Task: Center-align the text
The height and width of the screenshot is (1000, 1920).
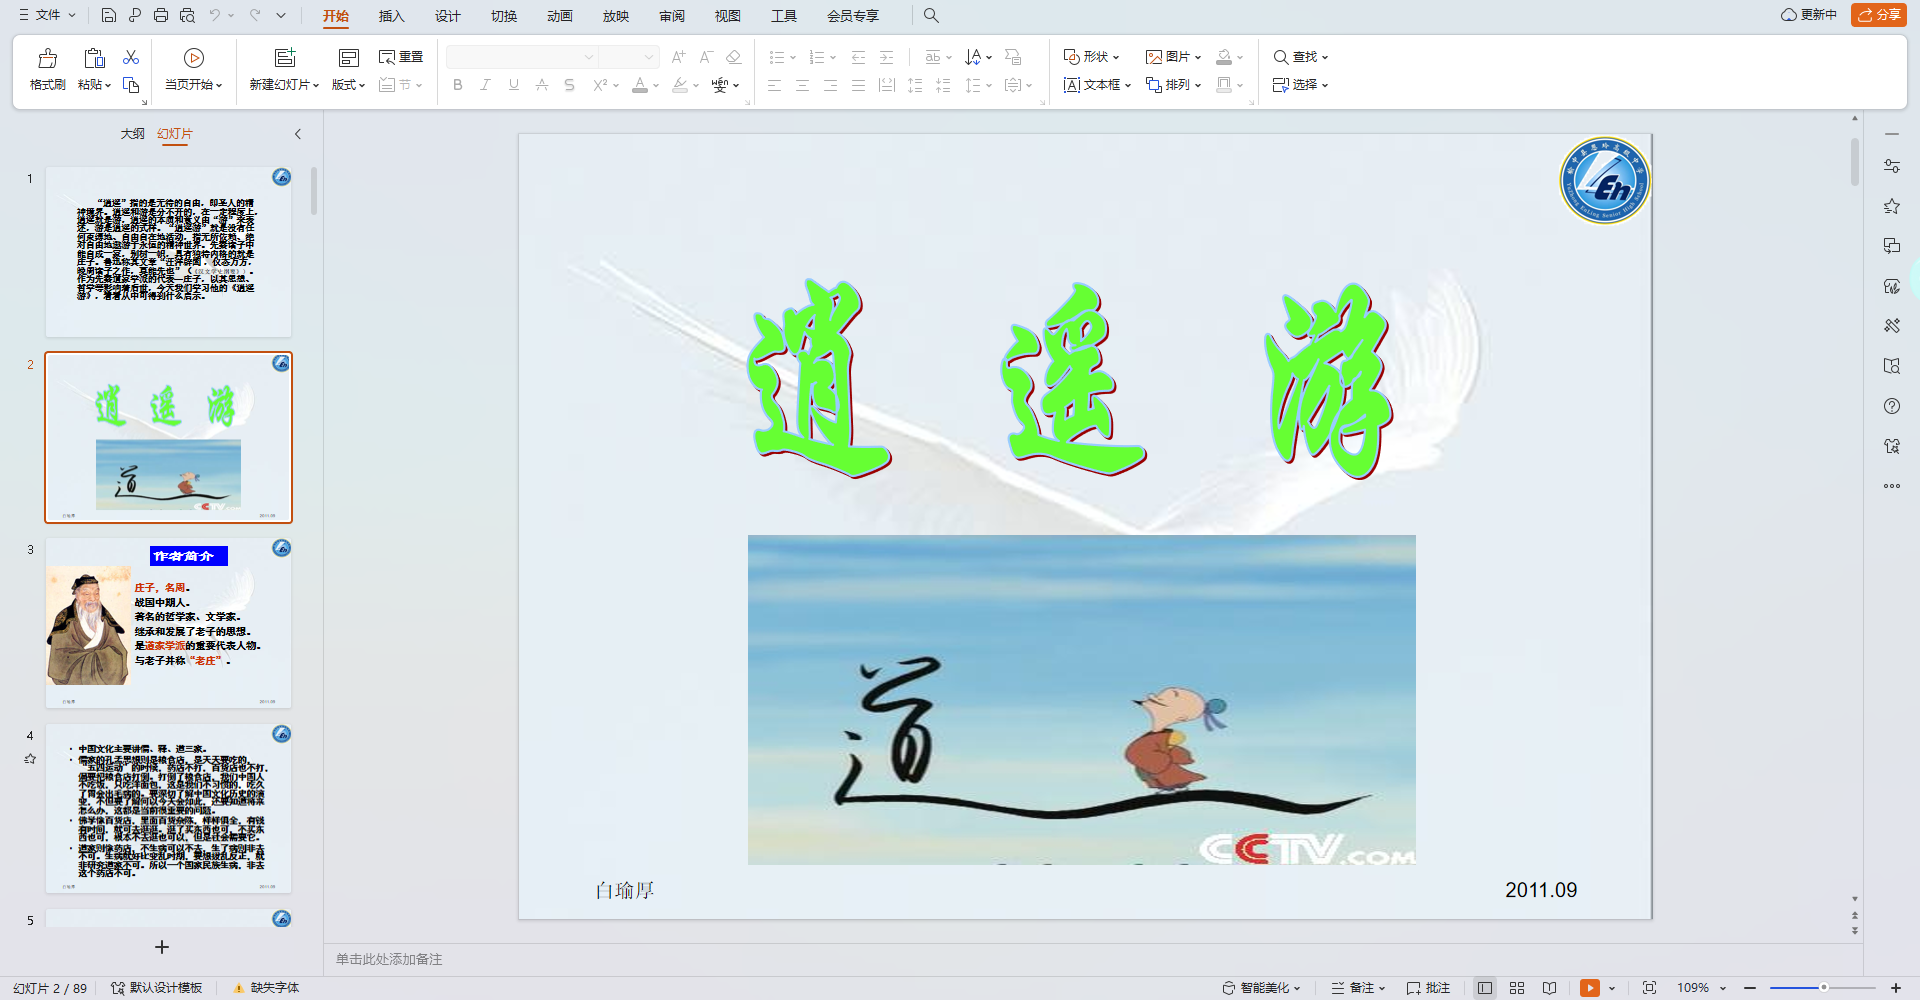Action: tap(802, 85)
